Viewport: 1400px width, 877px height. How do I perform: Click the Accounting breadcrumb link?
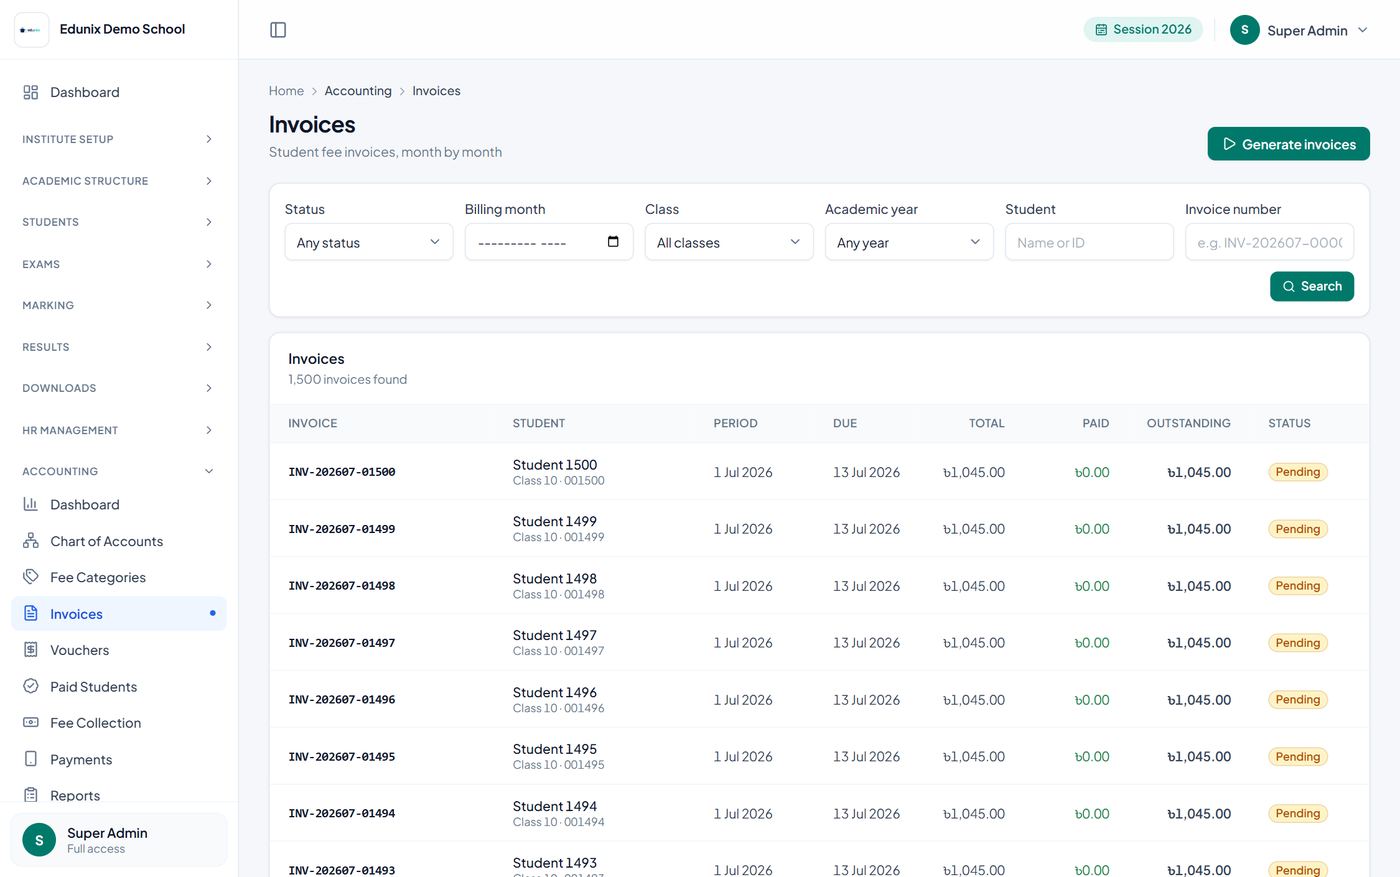click(x=358, y=91)
